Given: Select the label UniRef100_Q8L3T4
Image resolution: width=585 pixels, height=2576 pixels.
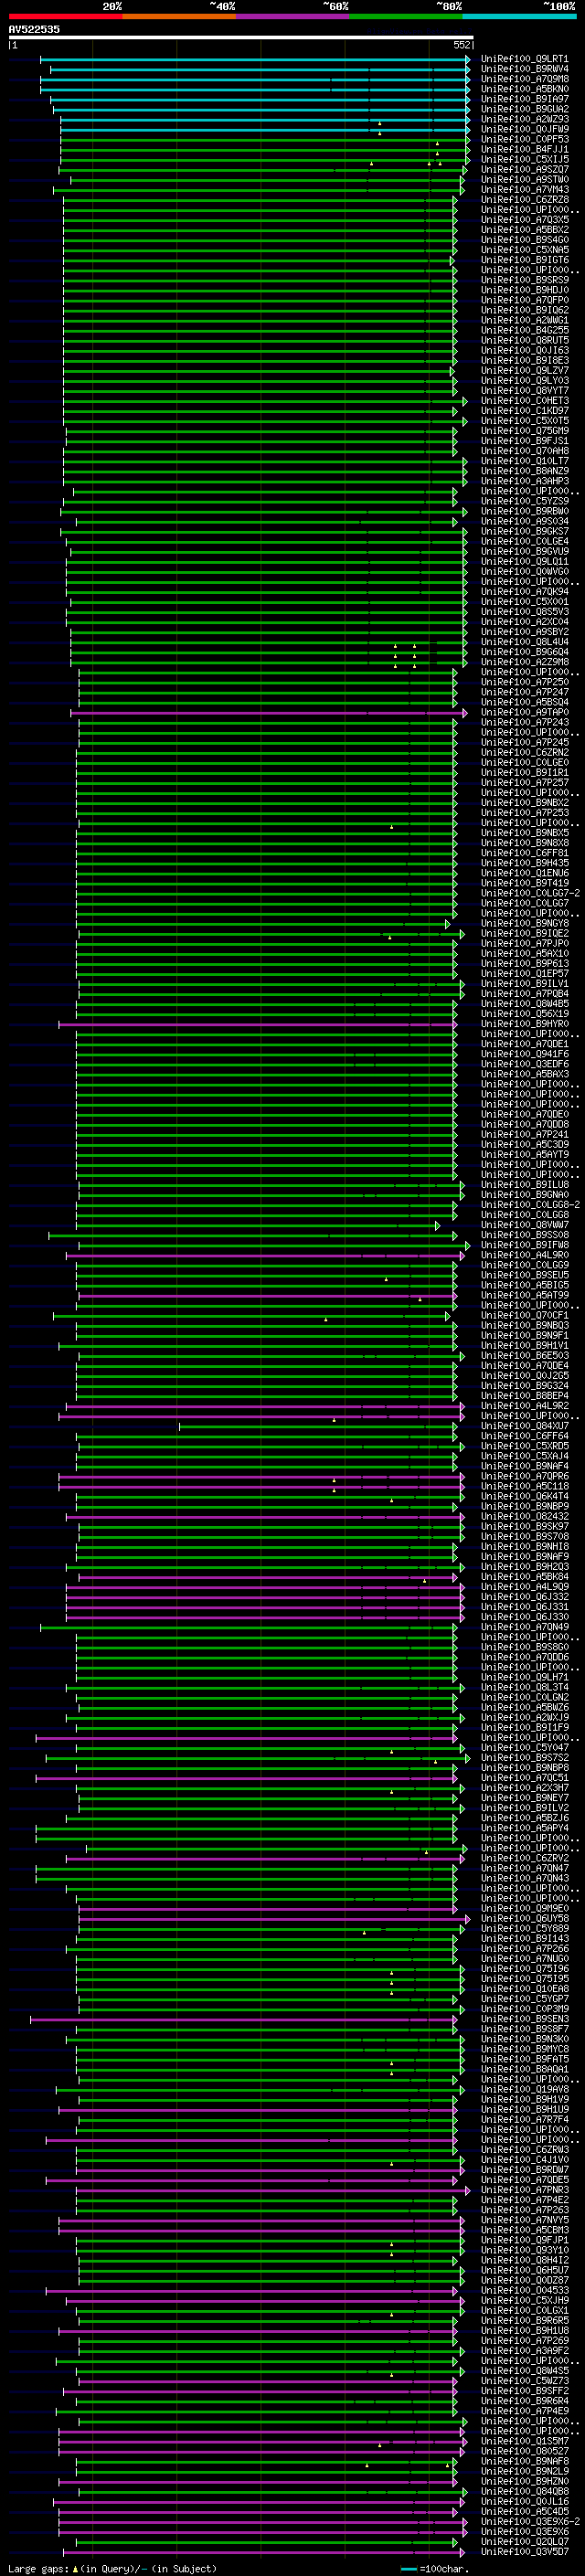Looking at the screenshot, I should tap(524, 1687).
